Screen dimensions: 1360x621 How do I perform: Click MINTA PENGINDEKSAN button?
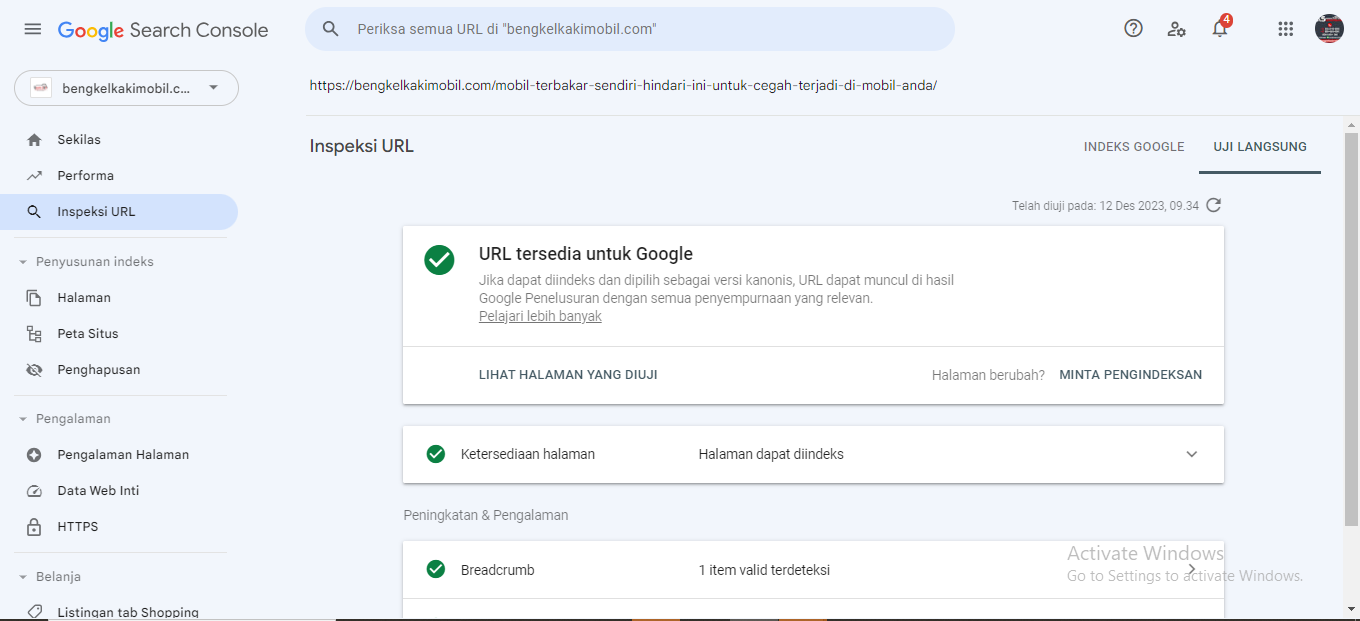click(x=1131, y=375)
